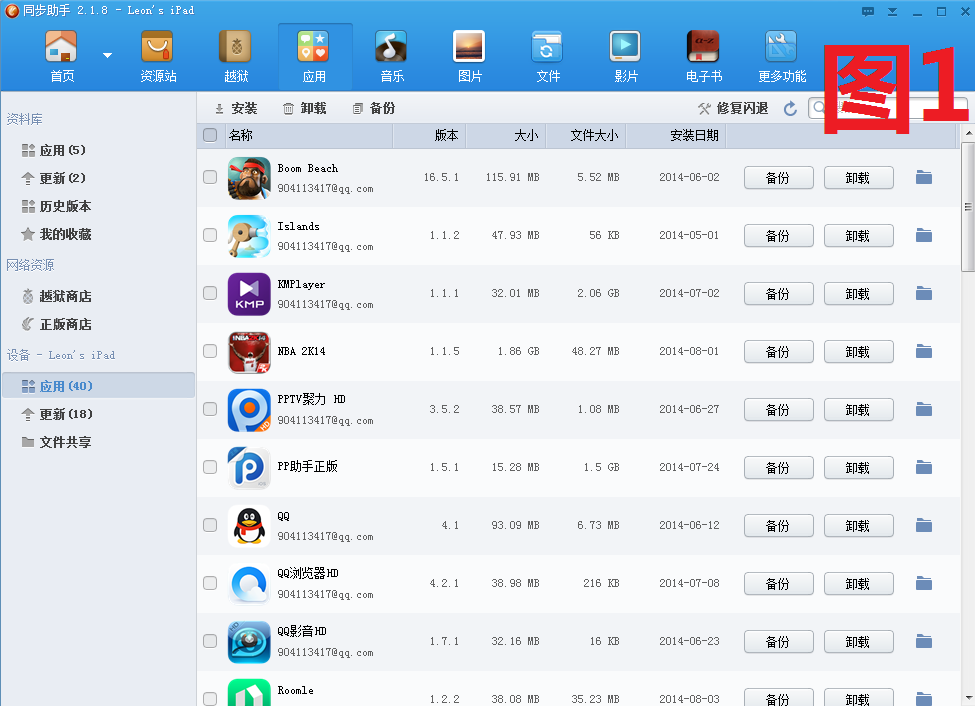Open the feedback chat icon in title bar
The width and height of the screenshot is (975, 706).
coord(868,12)
